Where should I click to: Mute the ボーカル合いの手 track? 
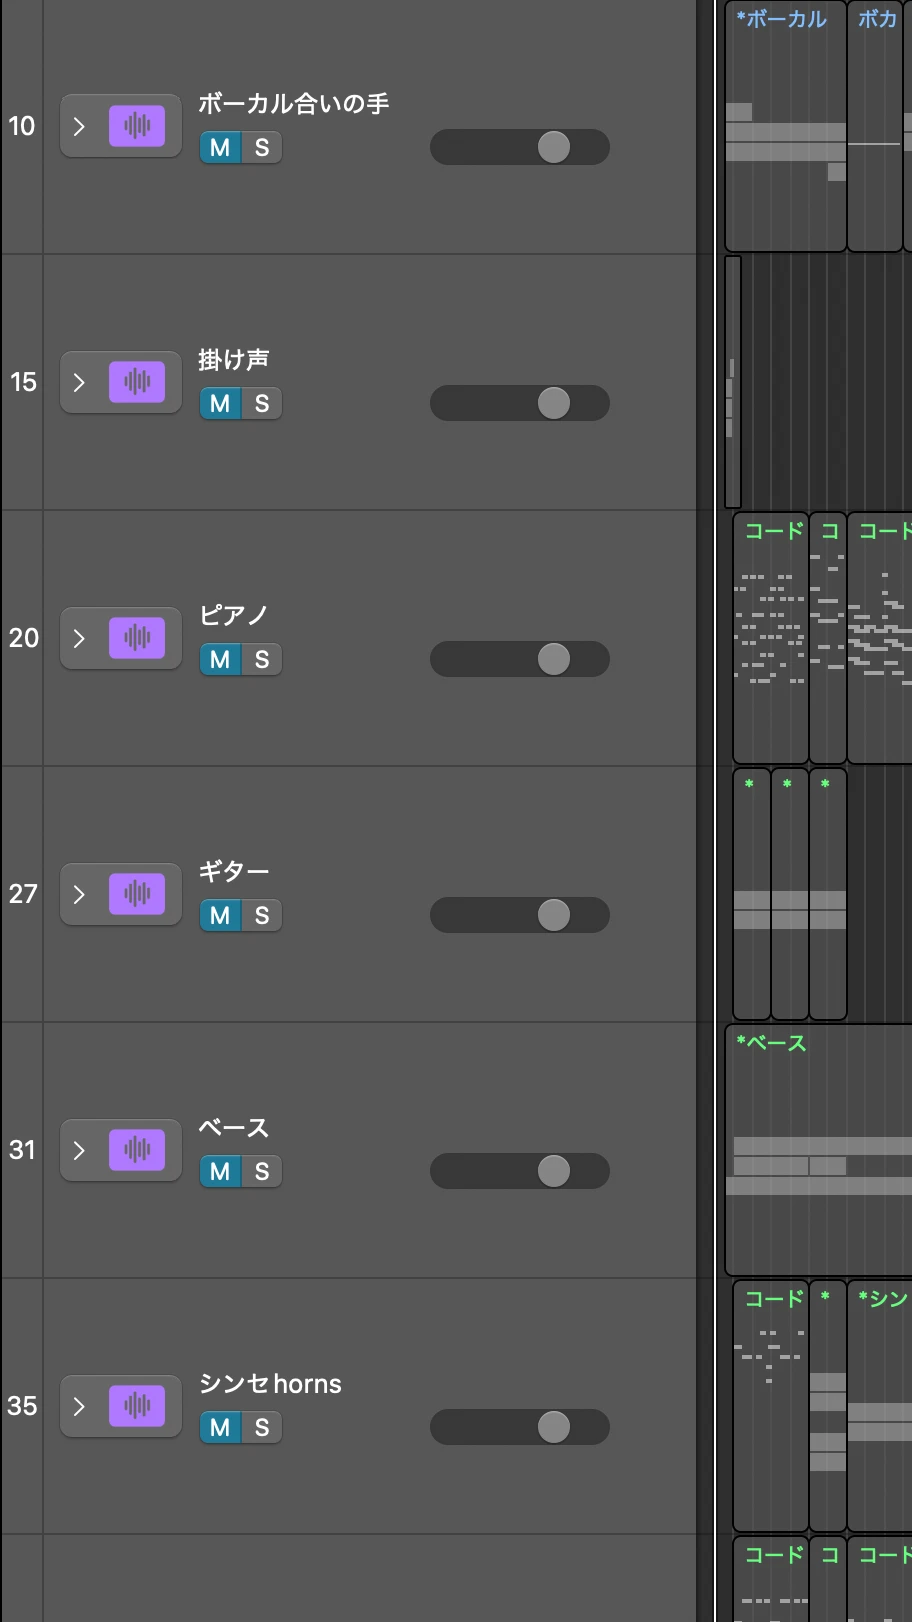[x=220, y=147]
